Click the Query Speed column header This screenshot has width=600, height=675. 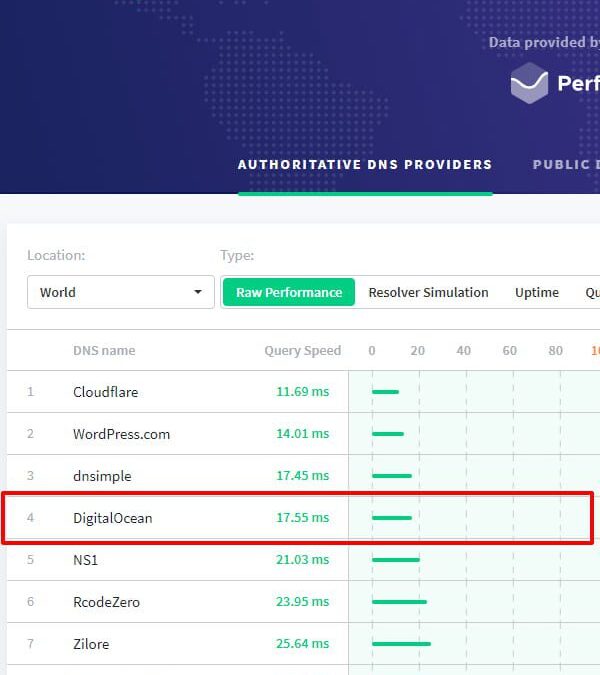pos(303,350)
